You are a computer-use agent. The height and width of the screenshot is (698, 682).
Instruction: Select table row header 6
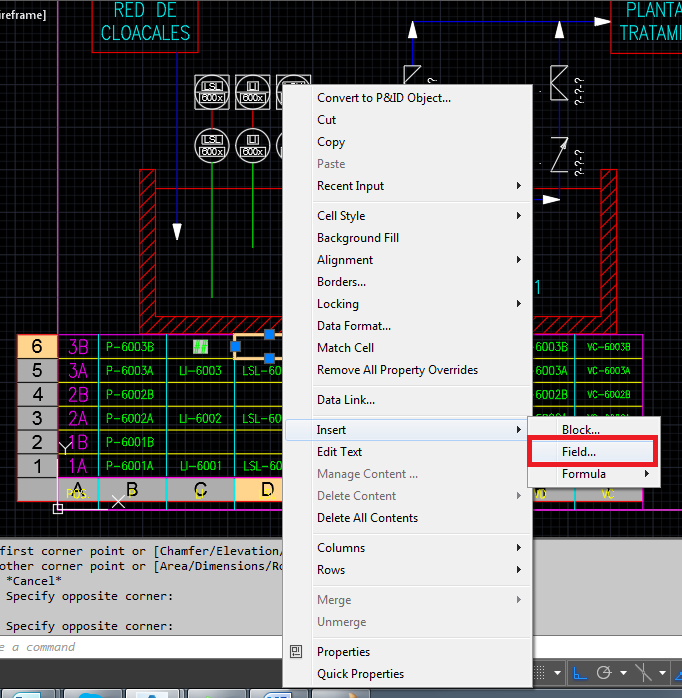click(x=37, y=346)
